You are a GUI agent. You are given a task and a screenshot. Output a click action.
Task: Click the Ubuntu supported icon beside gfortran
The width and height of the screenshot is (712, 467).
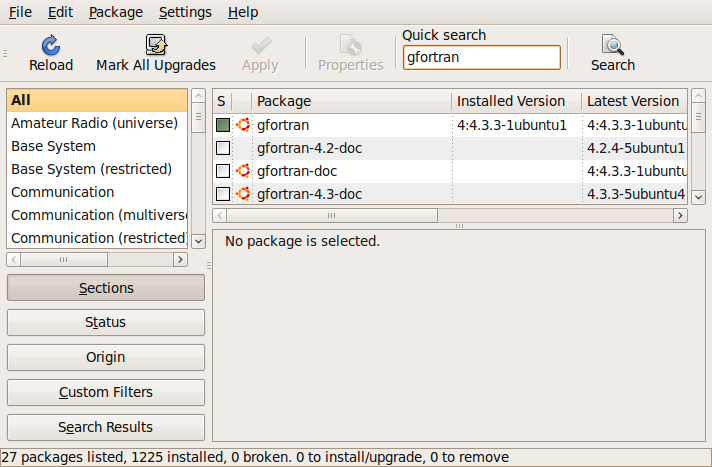coord(242,125)
